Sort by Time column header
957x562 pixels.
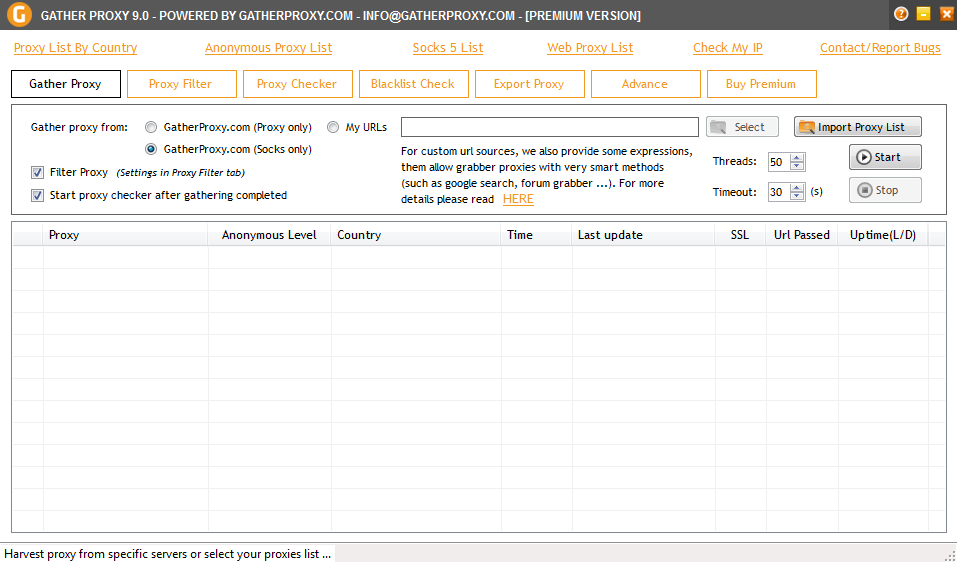536,235
